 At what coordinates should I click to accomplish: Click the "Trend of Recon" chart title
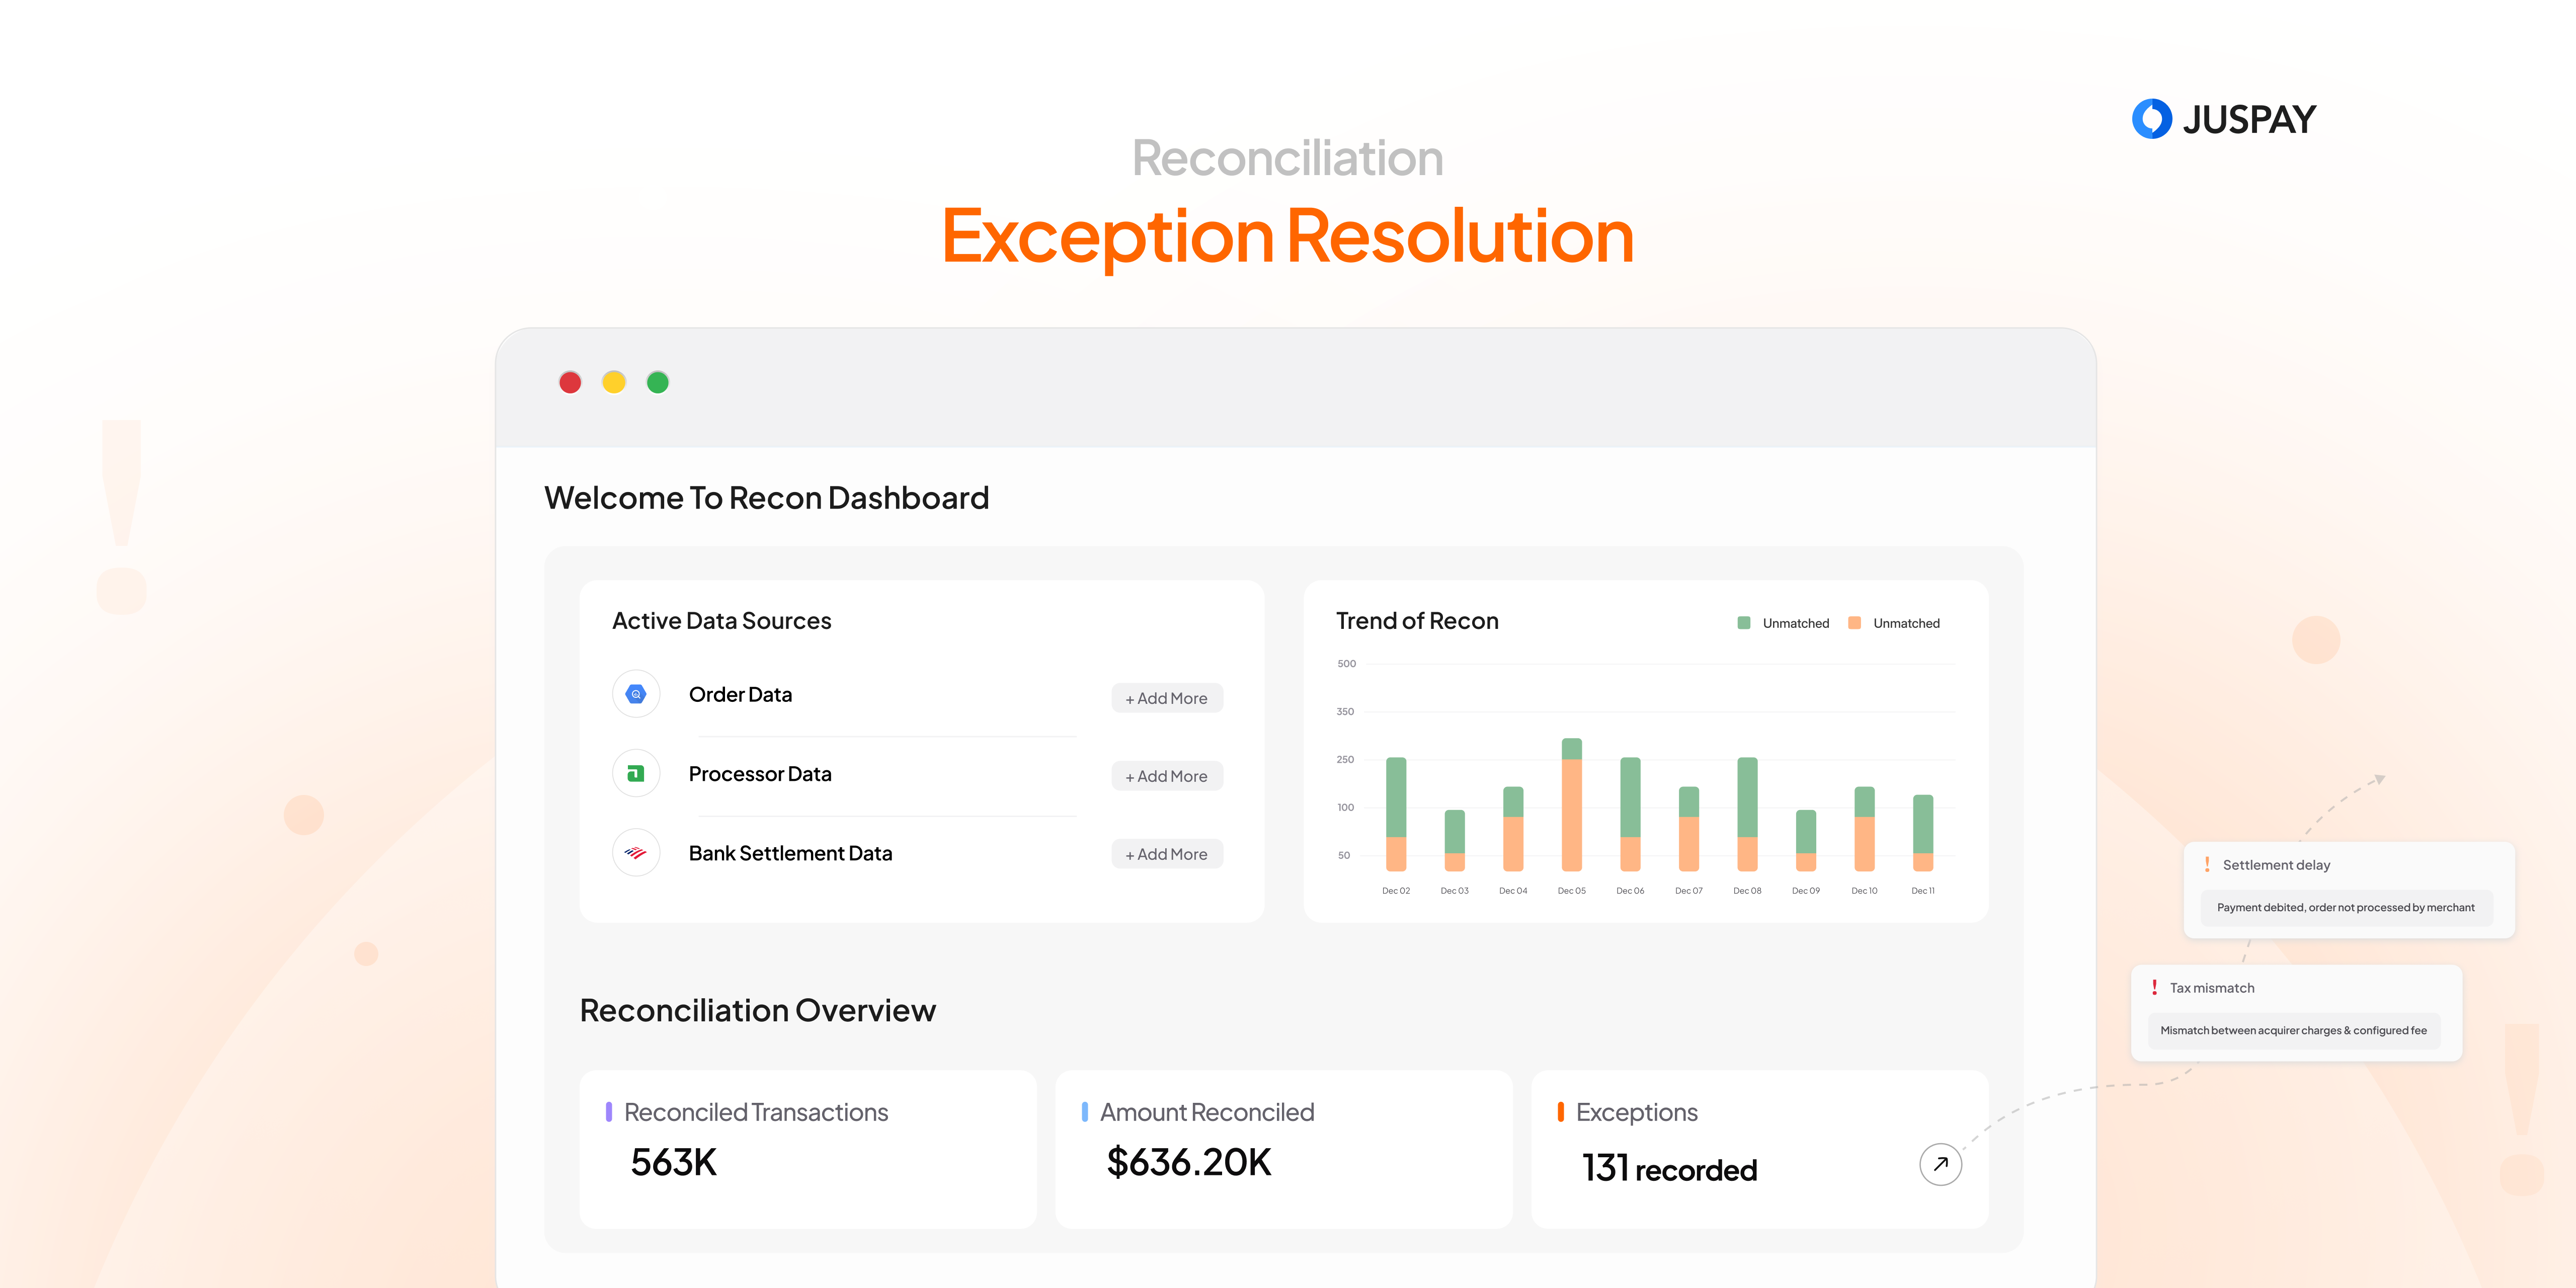coord(1417,621)
